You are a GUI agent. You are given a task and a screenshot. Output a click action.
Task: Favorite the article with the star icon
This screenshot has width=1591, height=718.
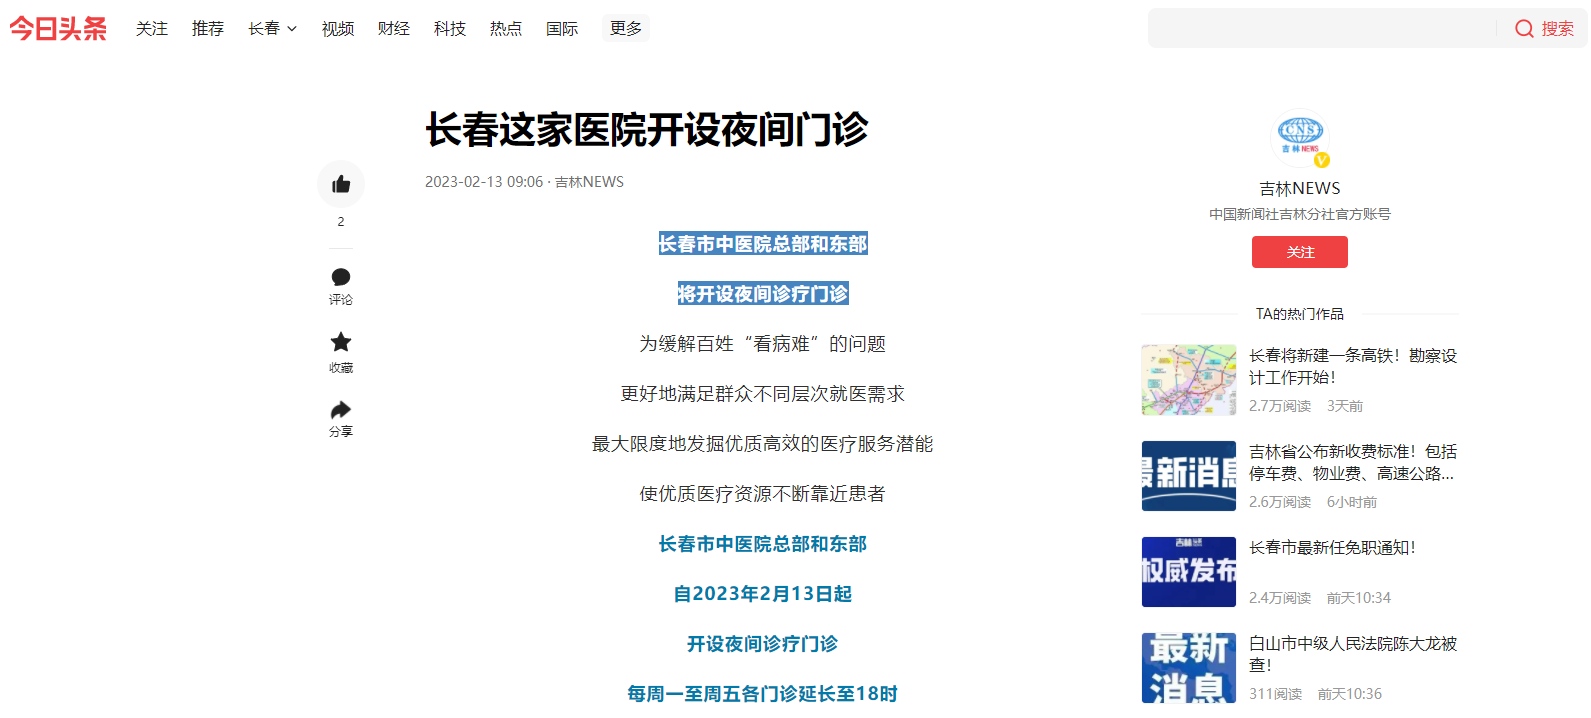coord(341,342)
